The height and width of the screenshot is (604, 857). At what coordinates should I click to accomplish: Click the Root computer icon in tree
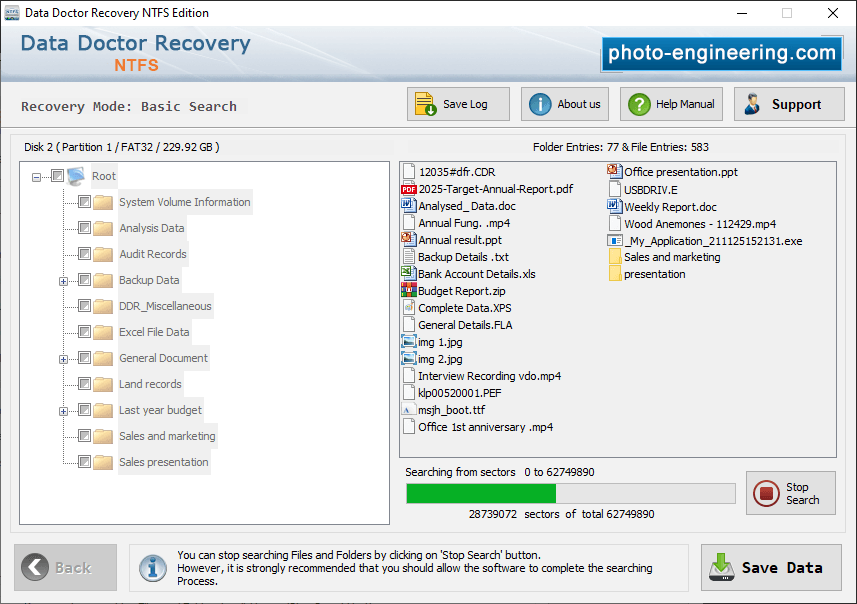pos(76,176)
